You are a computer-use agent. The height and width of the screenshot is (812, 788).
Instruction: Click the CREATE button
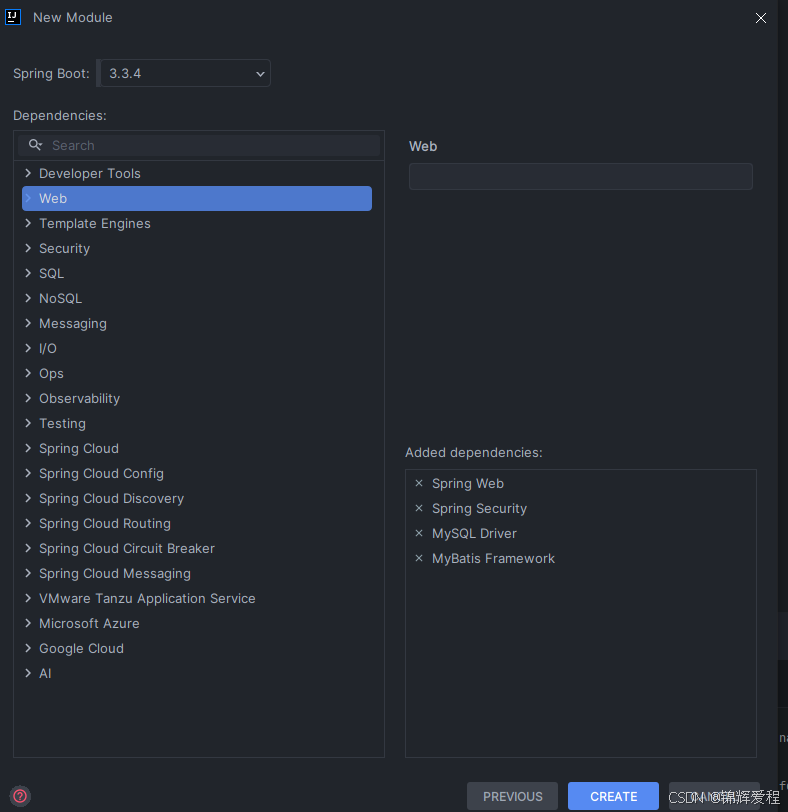pyautogui.click(x=614, y=796)
